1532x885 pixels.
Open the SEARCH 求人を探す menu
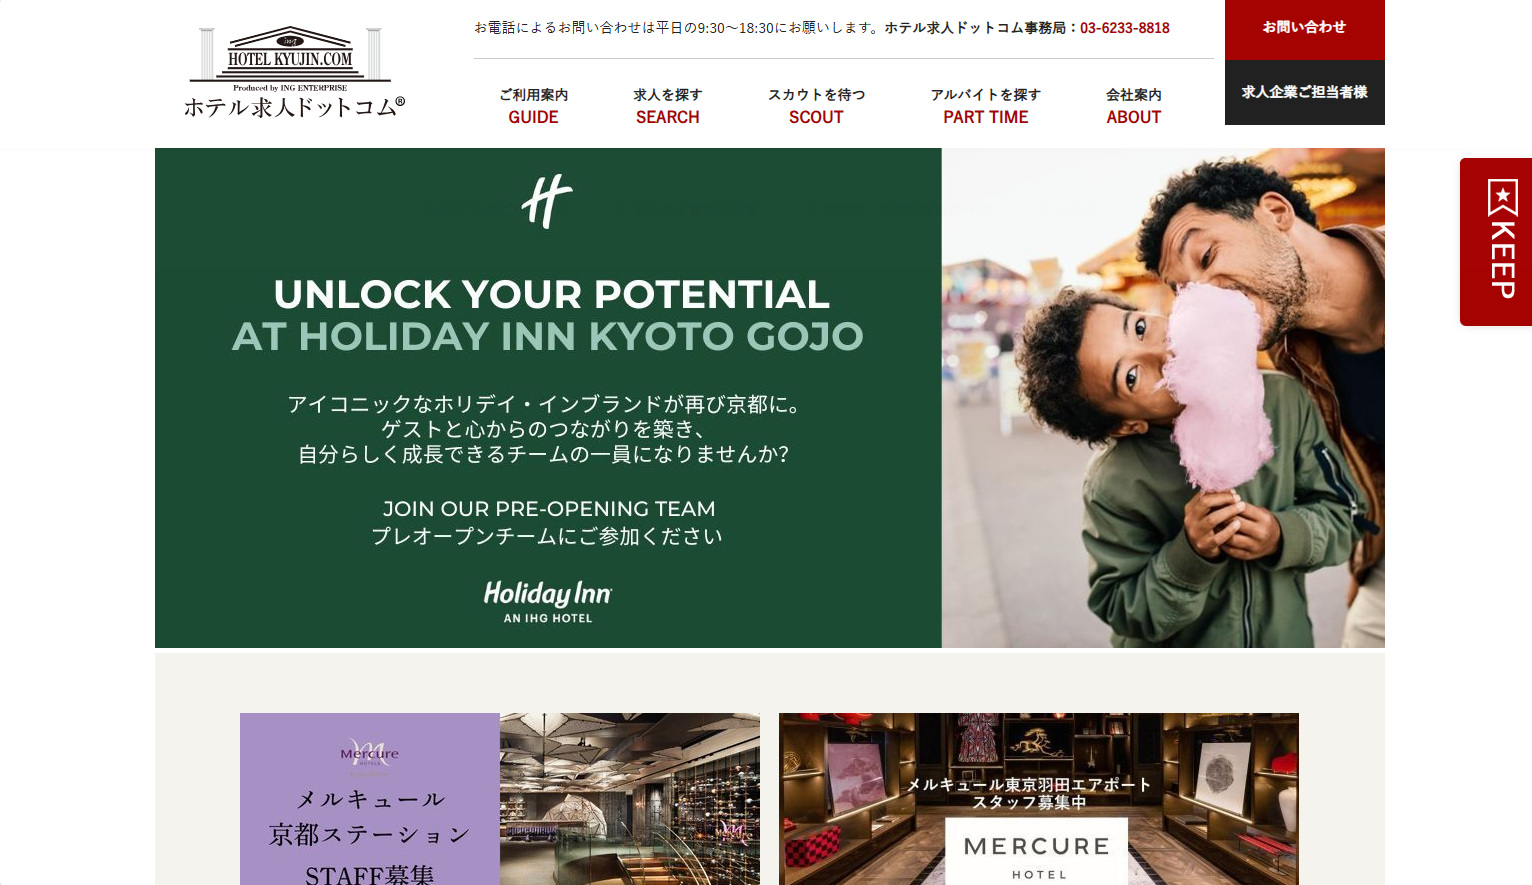(x=668, y=106)
